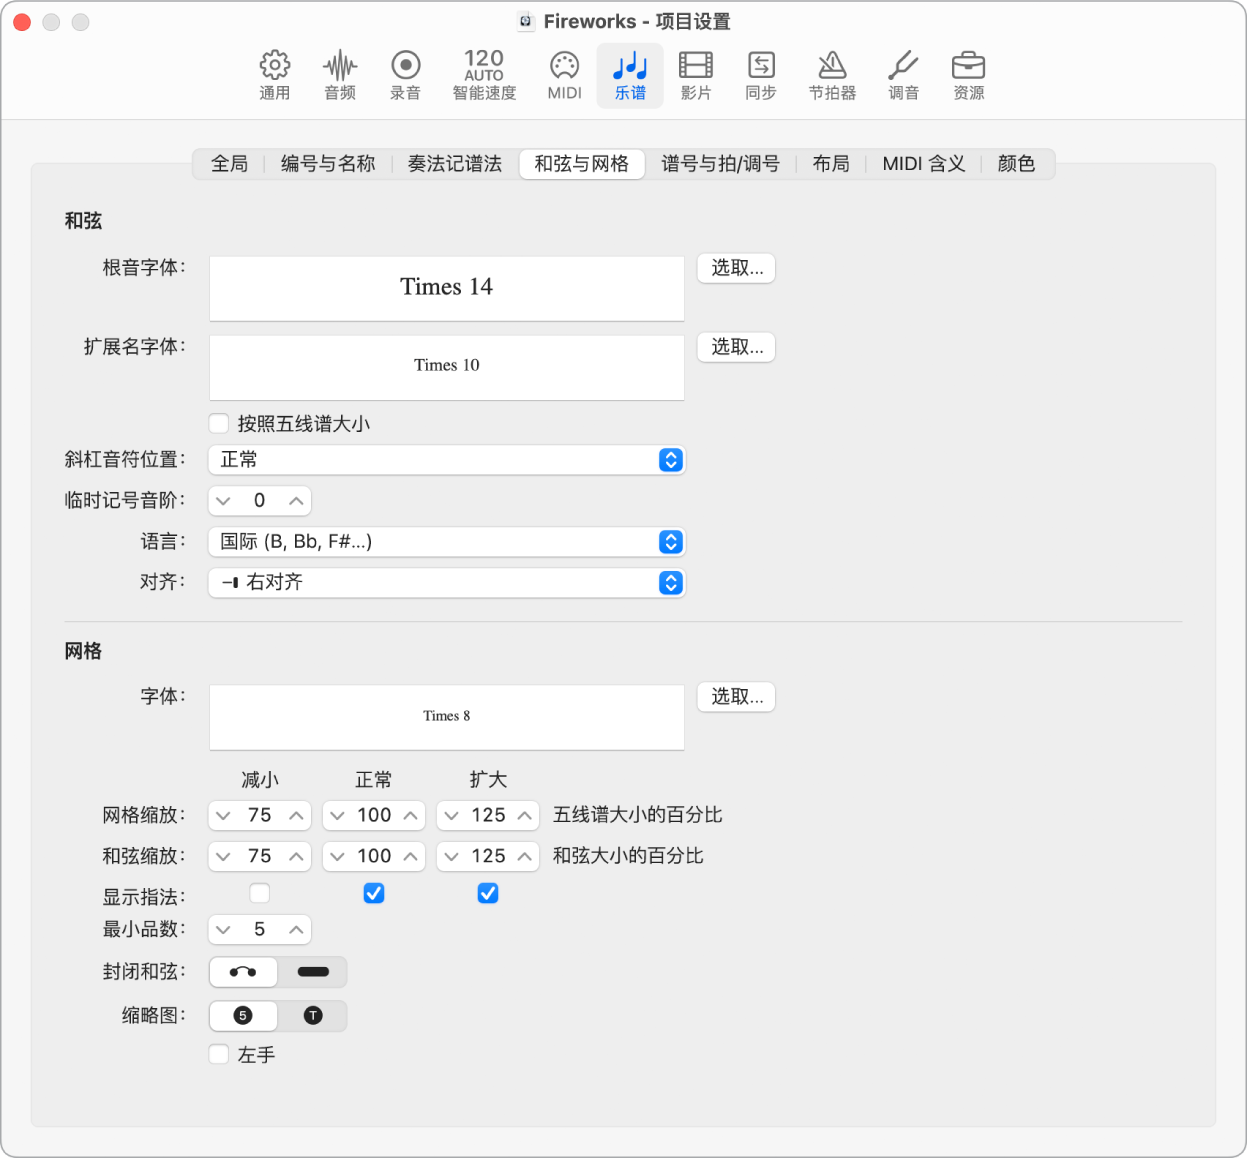Select the 影片 icon
Image resolution: width=1248 pixels, height=1160 pixels.
pos(695,75)
